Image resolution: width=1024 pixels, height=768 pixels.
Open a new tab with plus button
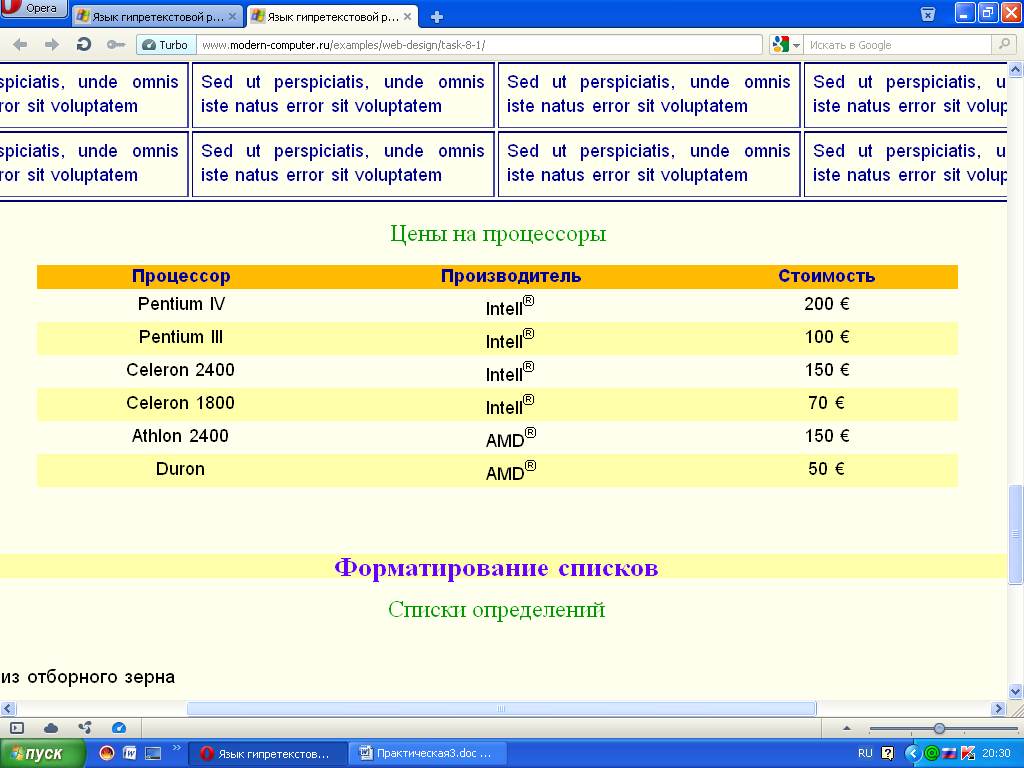click(437, 17)
